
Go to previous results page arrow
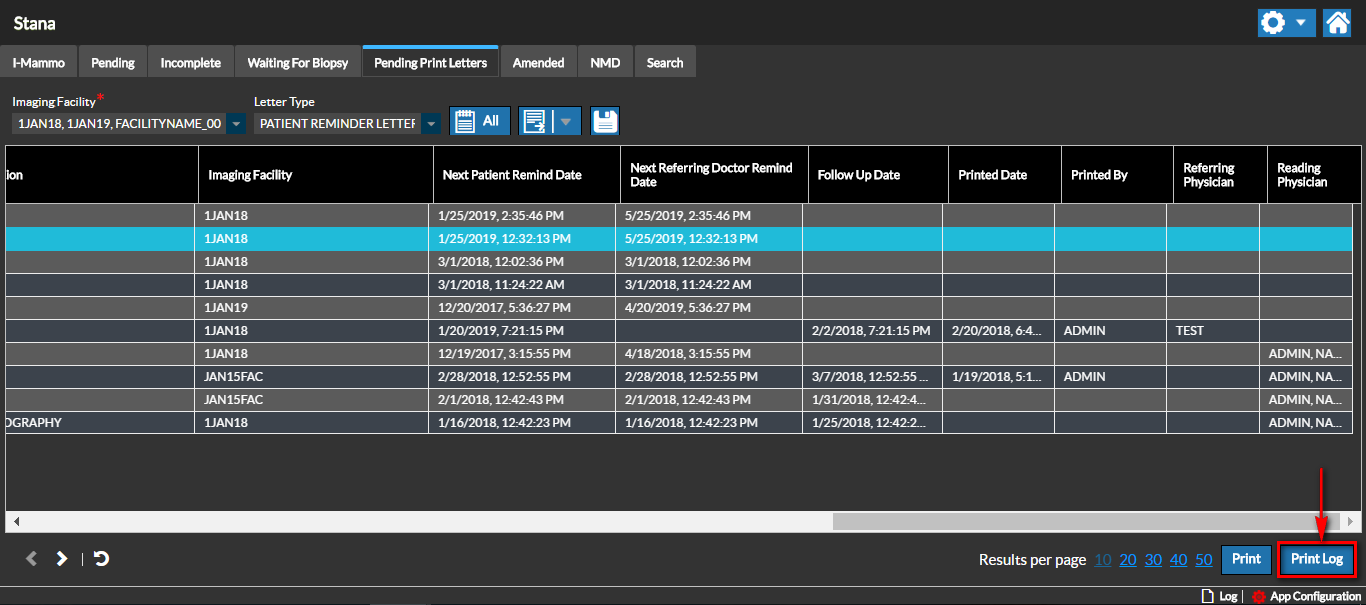[31, 559]
